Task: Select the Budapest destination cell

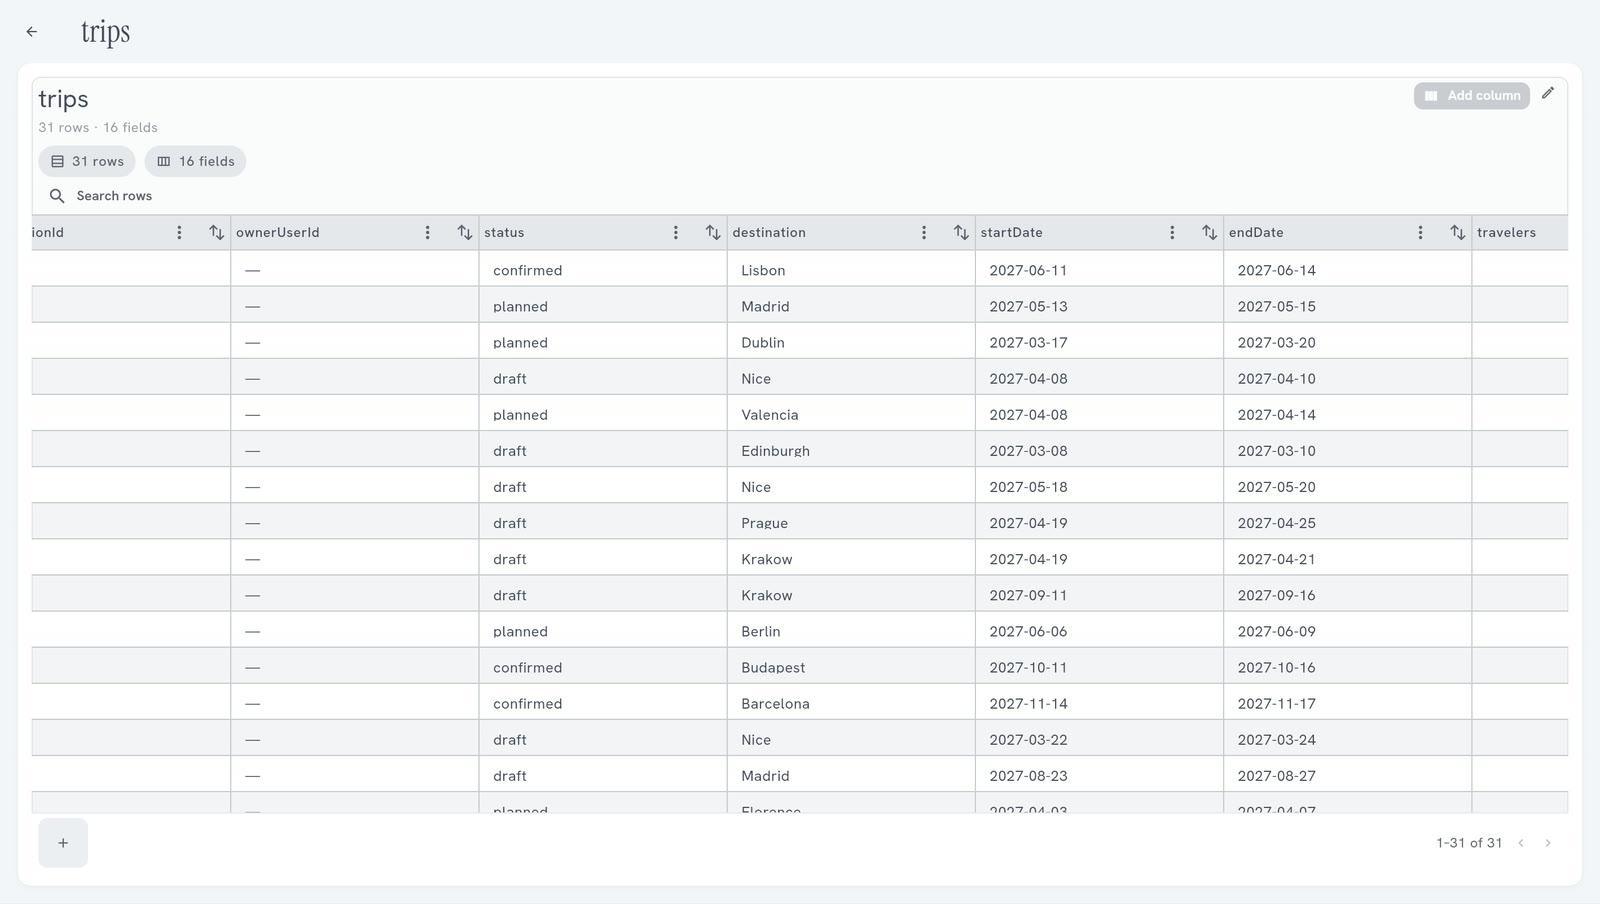Action: (851, 666)
